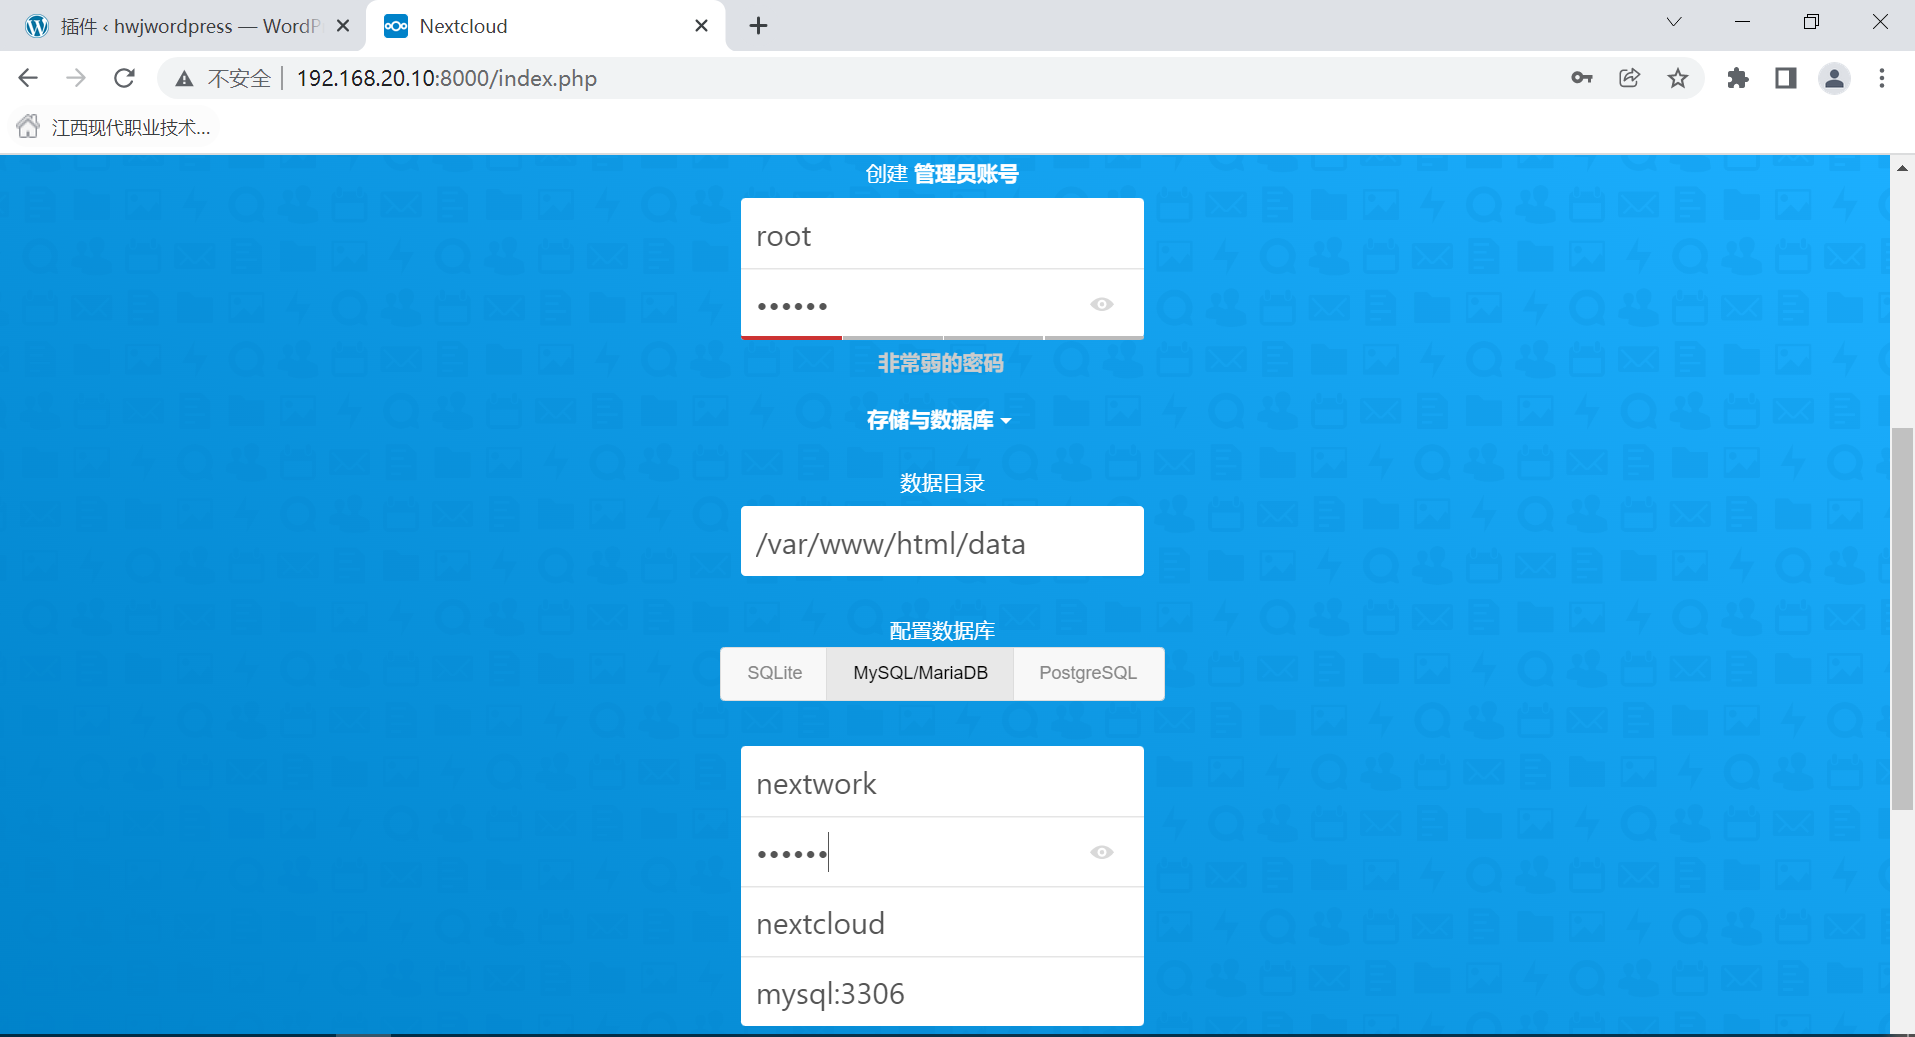Viewport: 1915px width, 1037px height.
Task: Toggle the browser side panel icon
Action: coord(1786,78)
